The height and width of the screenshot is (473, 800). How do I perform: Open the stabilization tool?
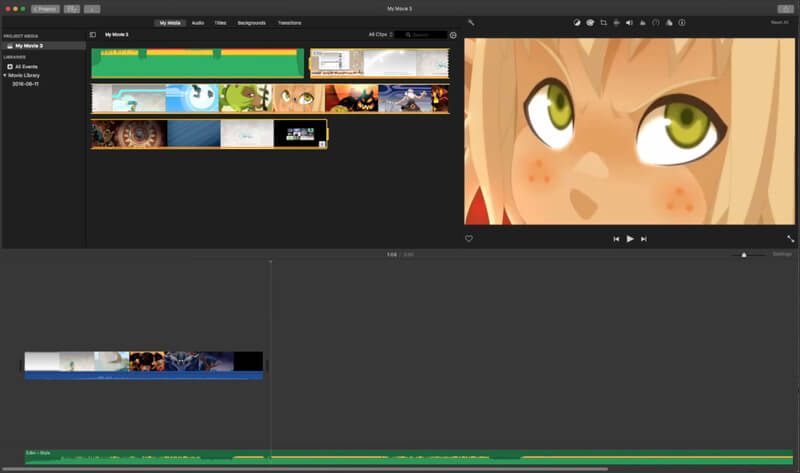tap(616, 22)
